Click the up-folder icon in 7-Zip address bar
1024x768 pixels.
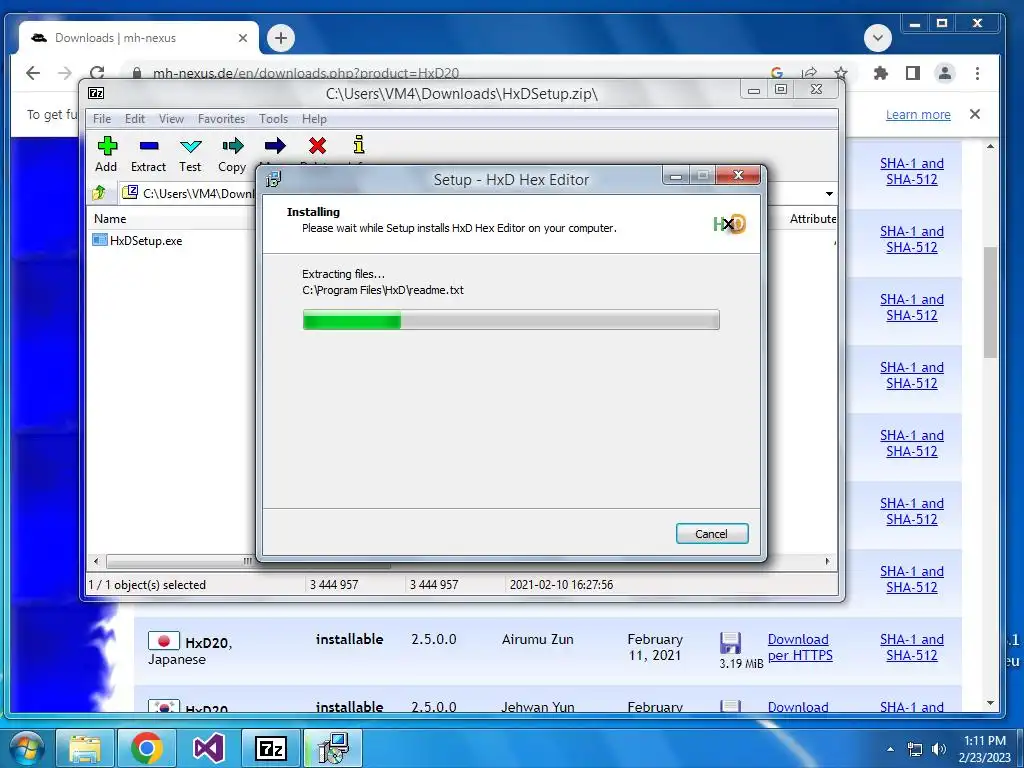(99, 193)
